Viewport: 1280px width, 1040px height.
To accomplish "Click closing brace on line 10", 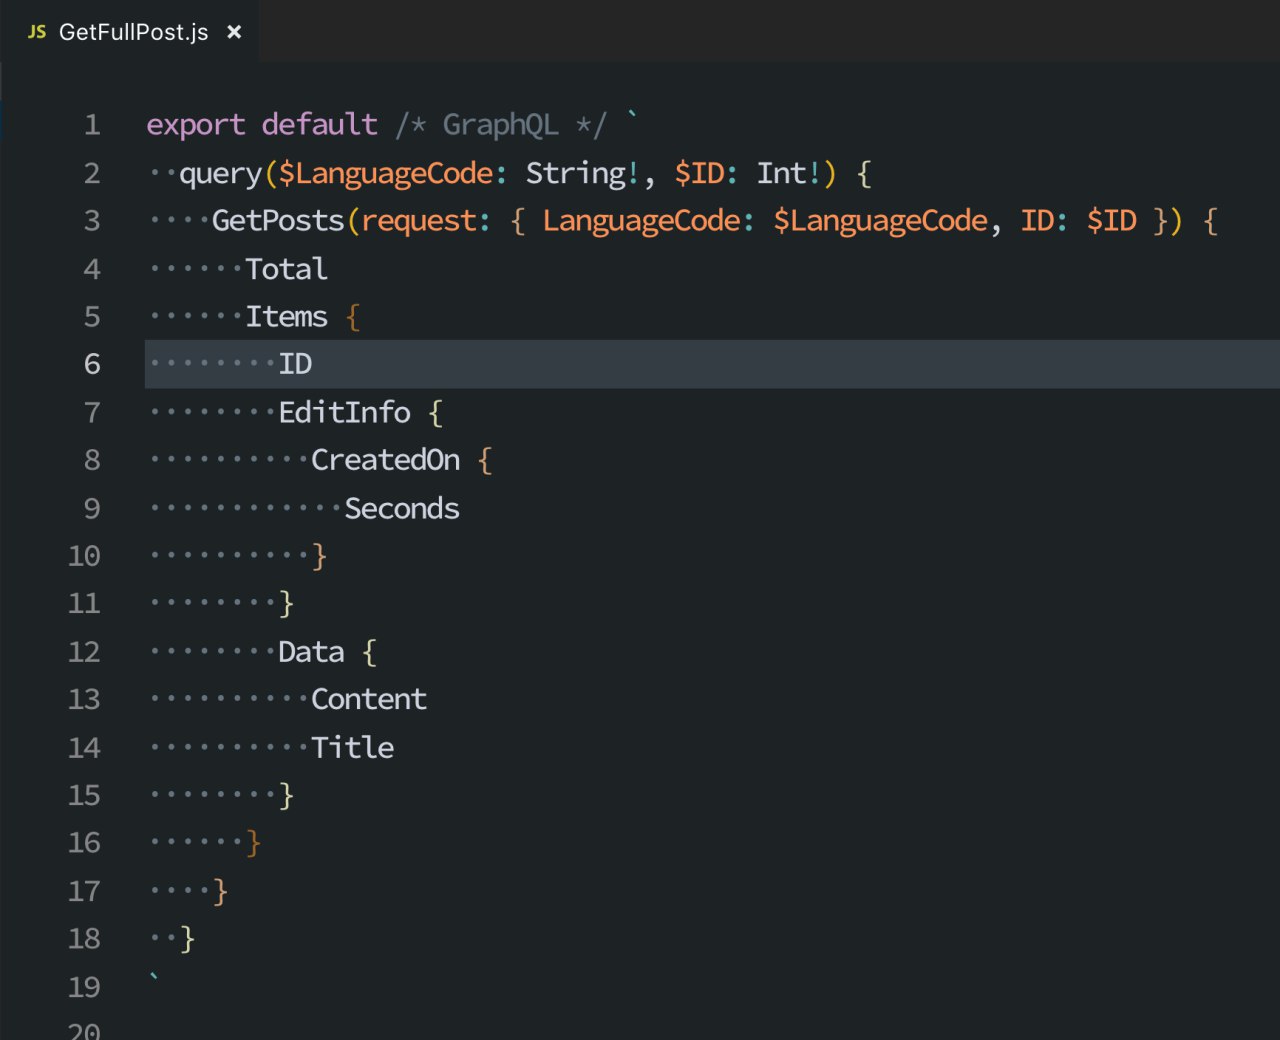I will click(x=319, y=556).
